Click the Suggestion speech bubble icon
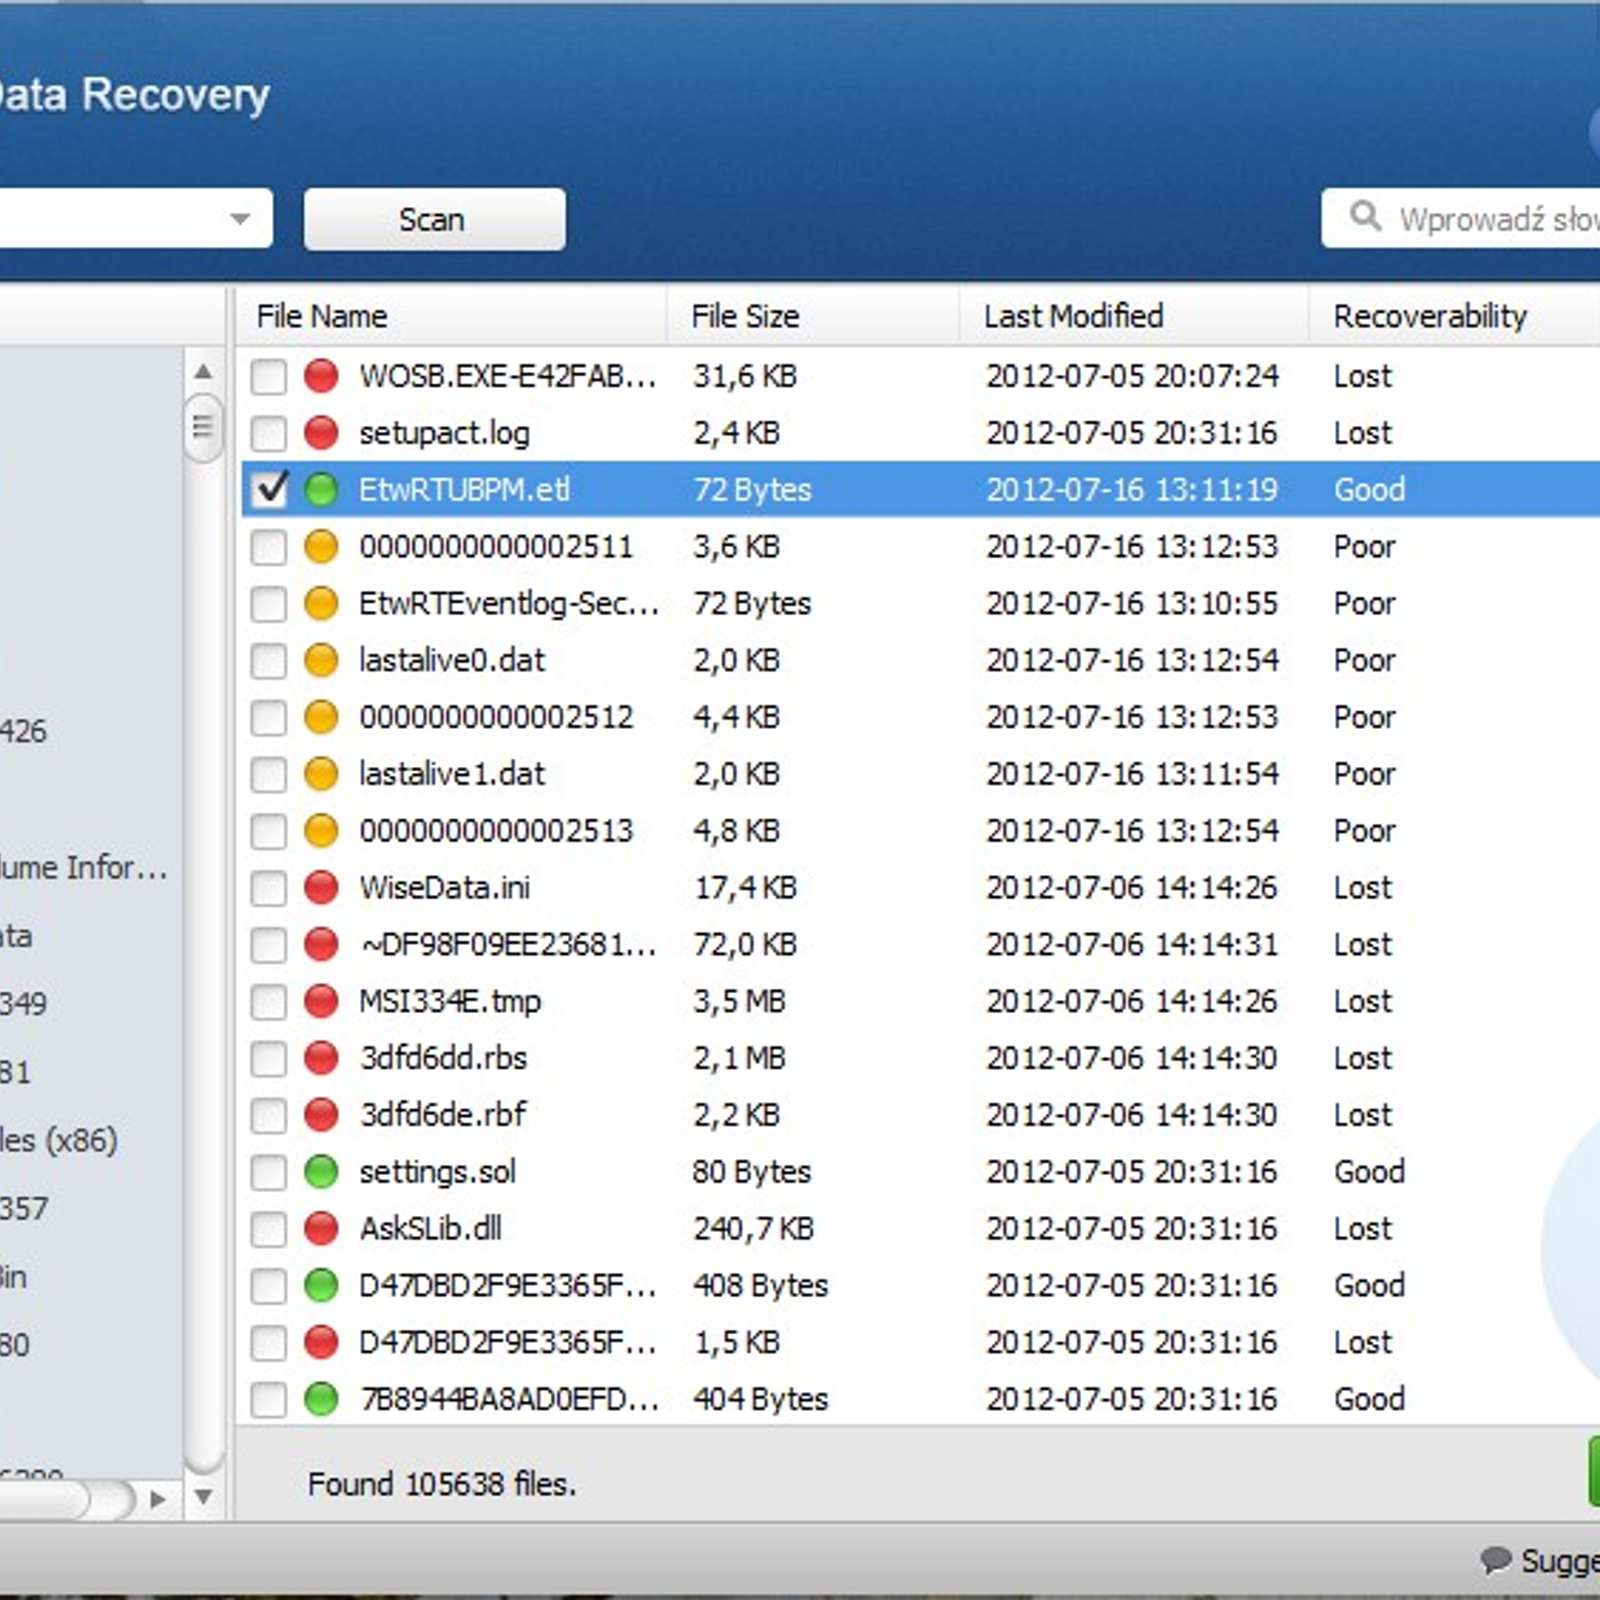The height and width of the screenshot is (1600, 1600). [1495, 1559]
